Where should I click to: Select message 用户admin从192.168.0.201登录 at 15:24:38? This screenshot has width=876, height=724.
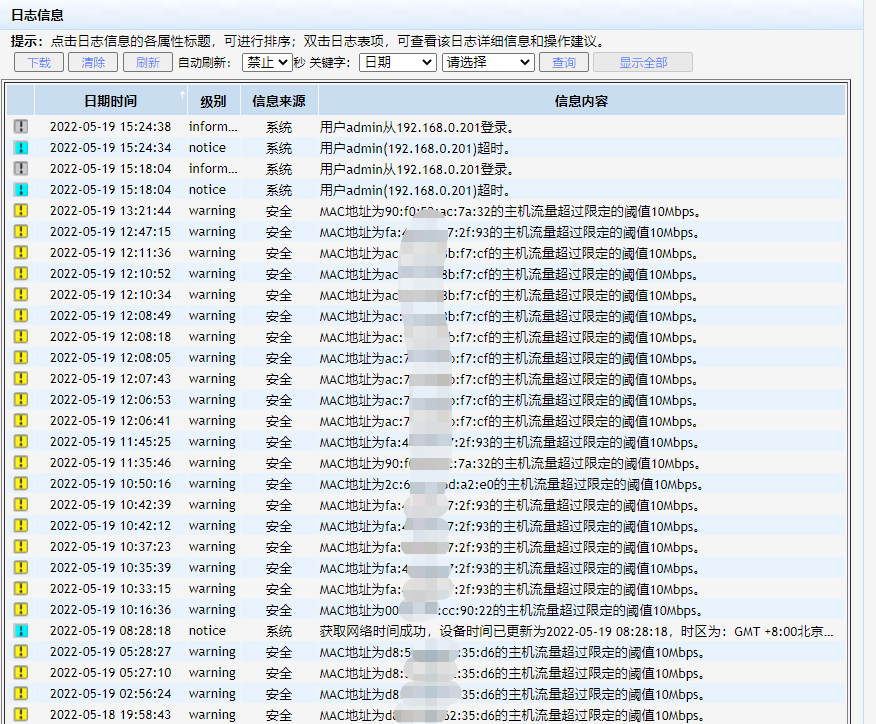pyautogui.click(x=416, y=127)
